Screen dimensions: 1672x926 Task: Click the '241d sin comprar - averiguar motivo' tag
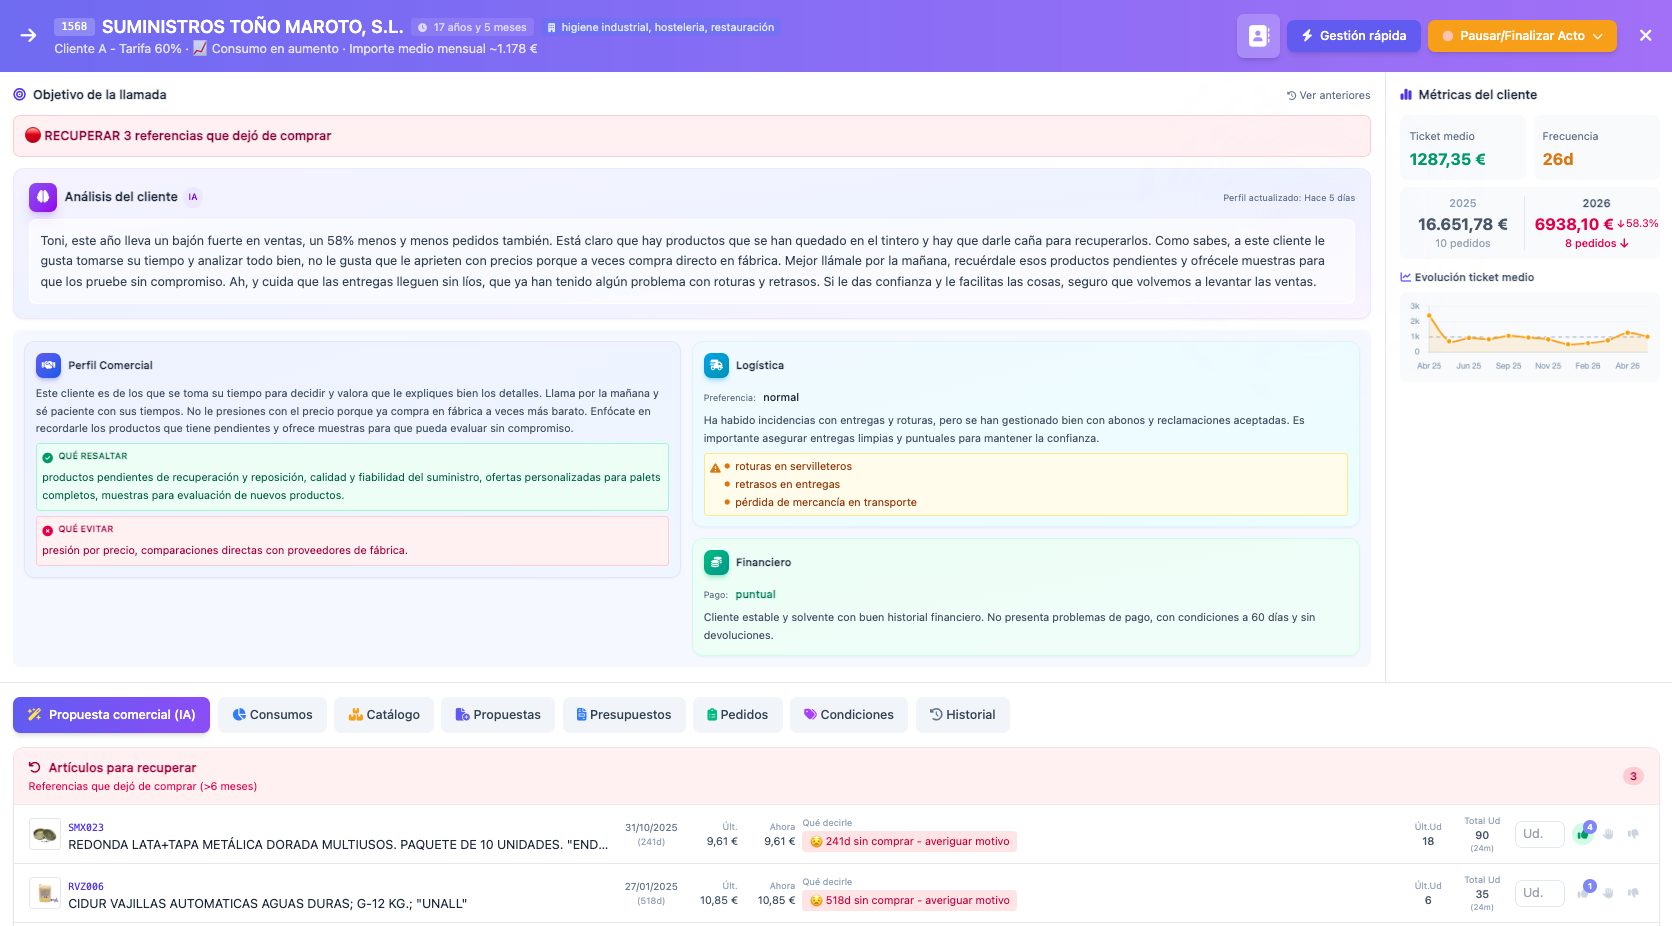click(909, 842)
